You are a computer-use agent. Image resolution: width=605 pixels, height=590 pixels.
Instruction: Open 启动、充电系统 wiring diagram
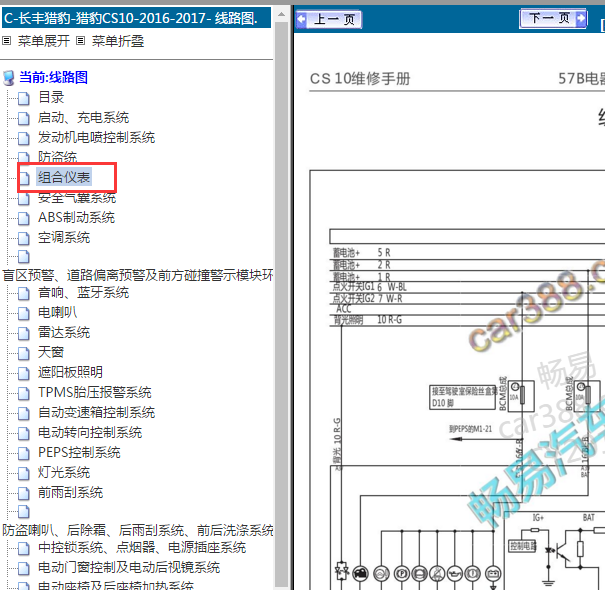[83, 117]
